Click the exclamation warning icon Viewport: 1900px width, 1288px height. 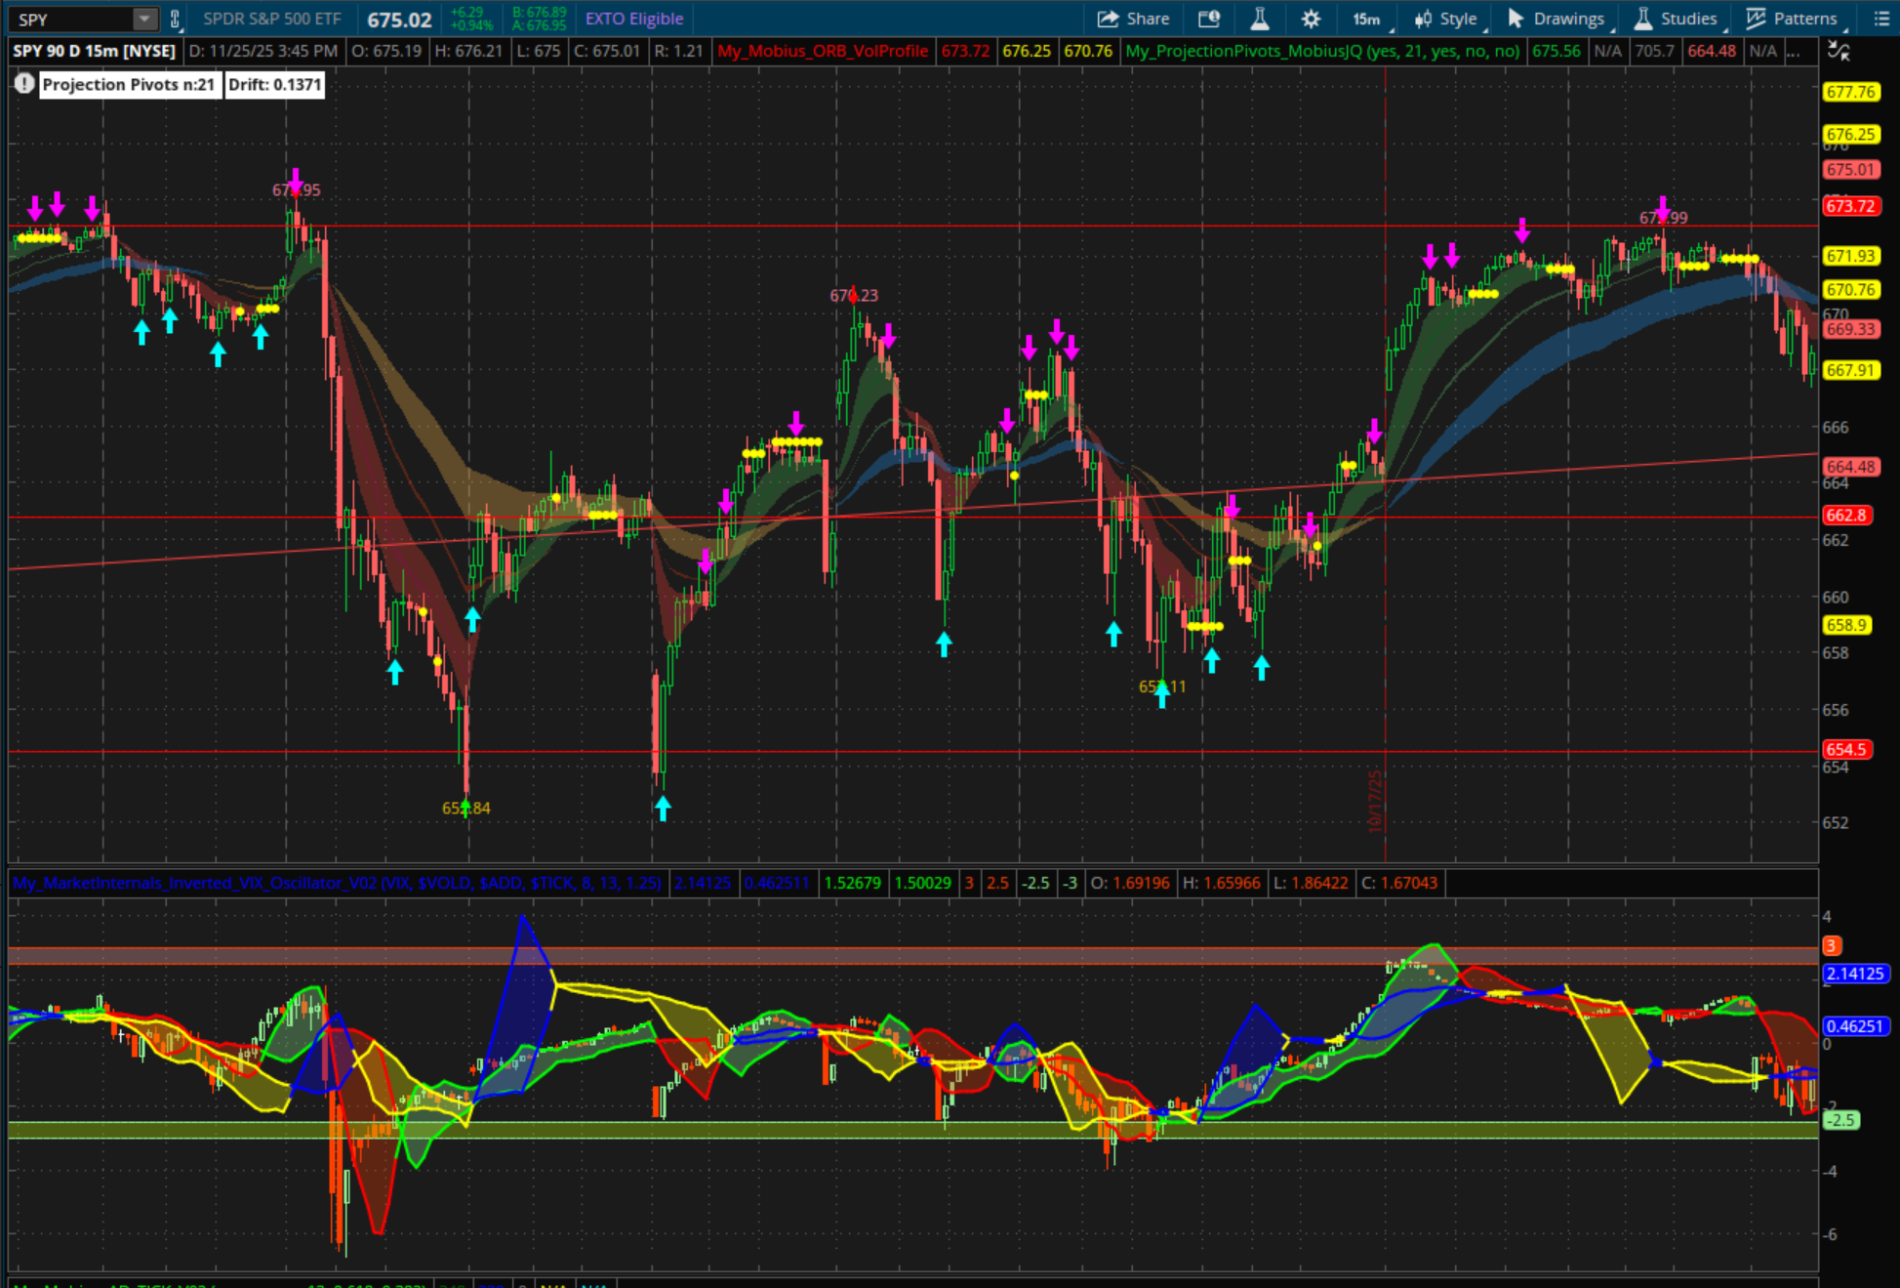pos(24,85)
